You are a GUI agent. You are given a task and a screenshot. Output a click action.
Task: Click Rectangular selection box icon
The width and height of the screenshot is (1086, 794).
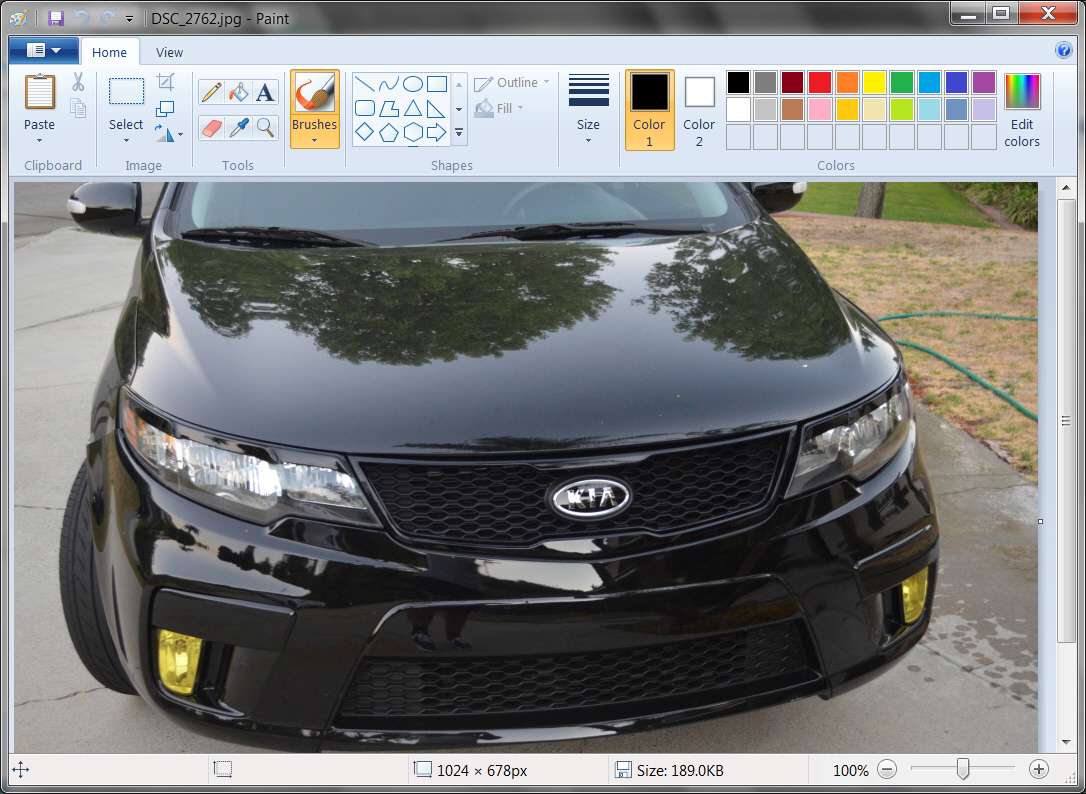tap(126, 91)
